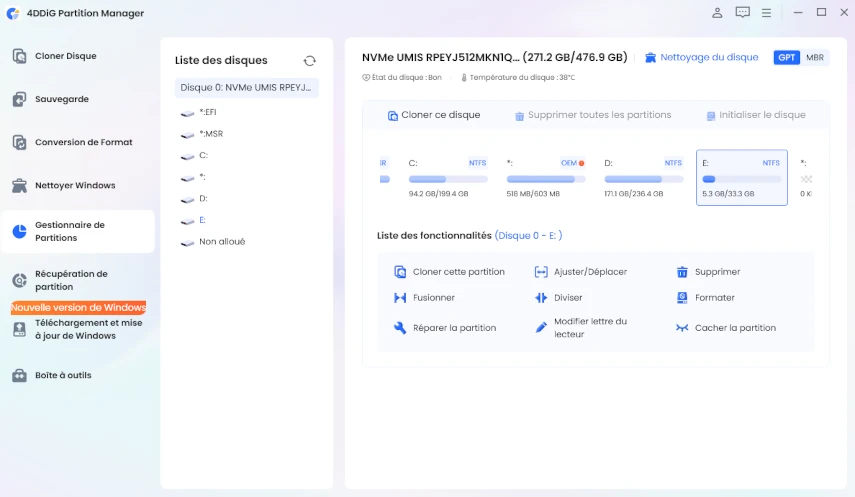This screenshot has width=855, height=497.
Task: Select the E: NTFS partition card
Action: click(x=742, y=178)
